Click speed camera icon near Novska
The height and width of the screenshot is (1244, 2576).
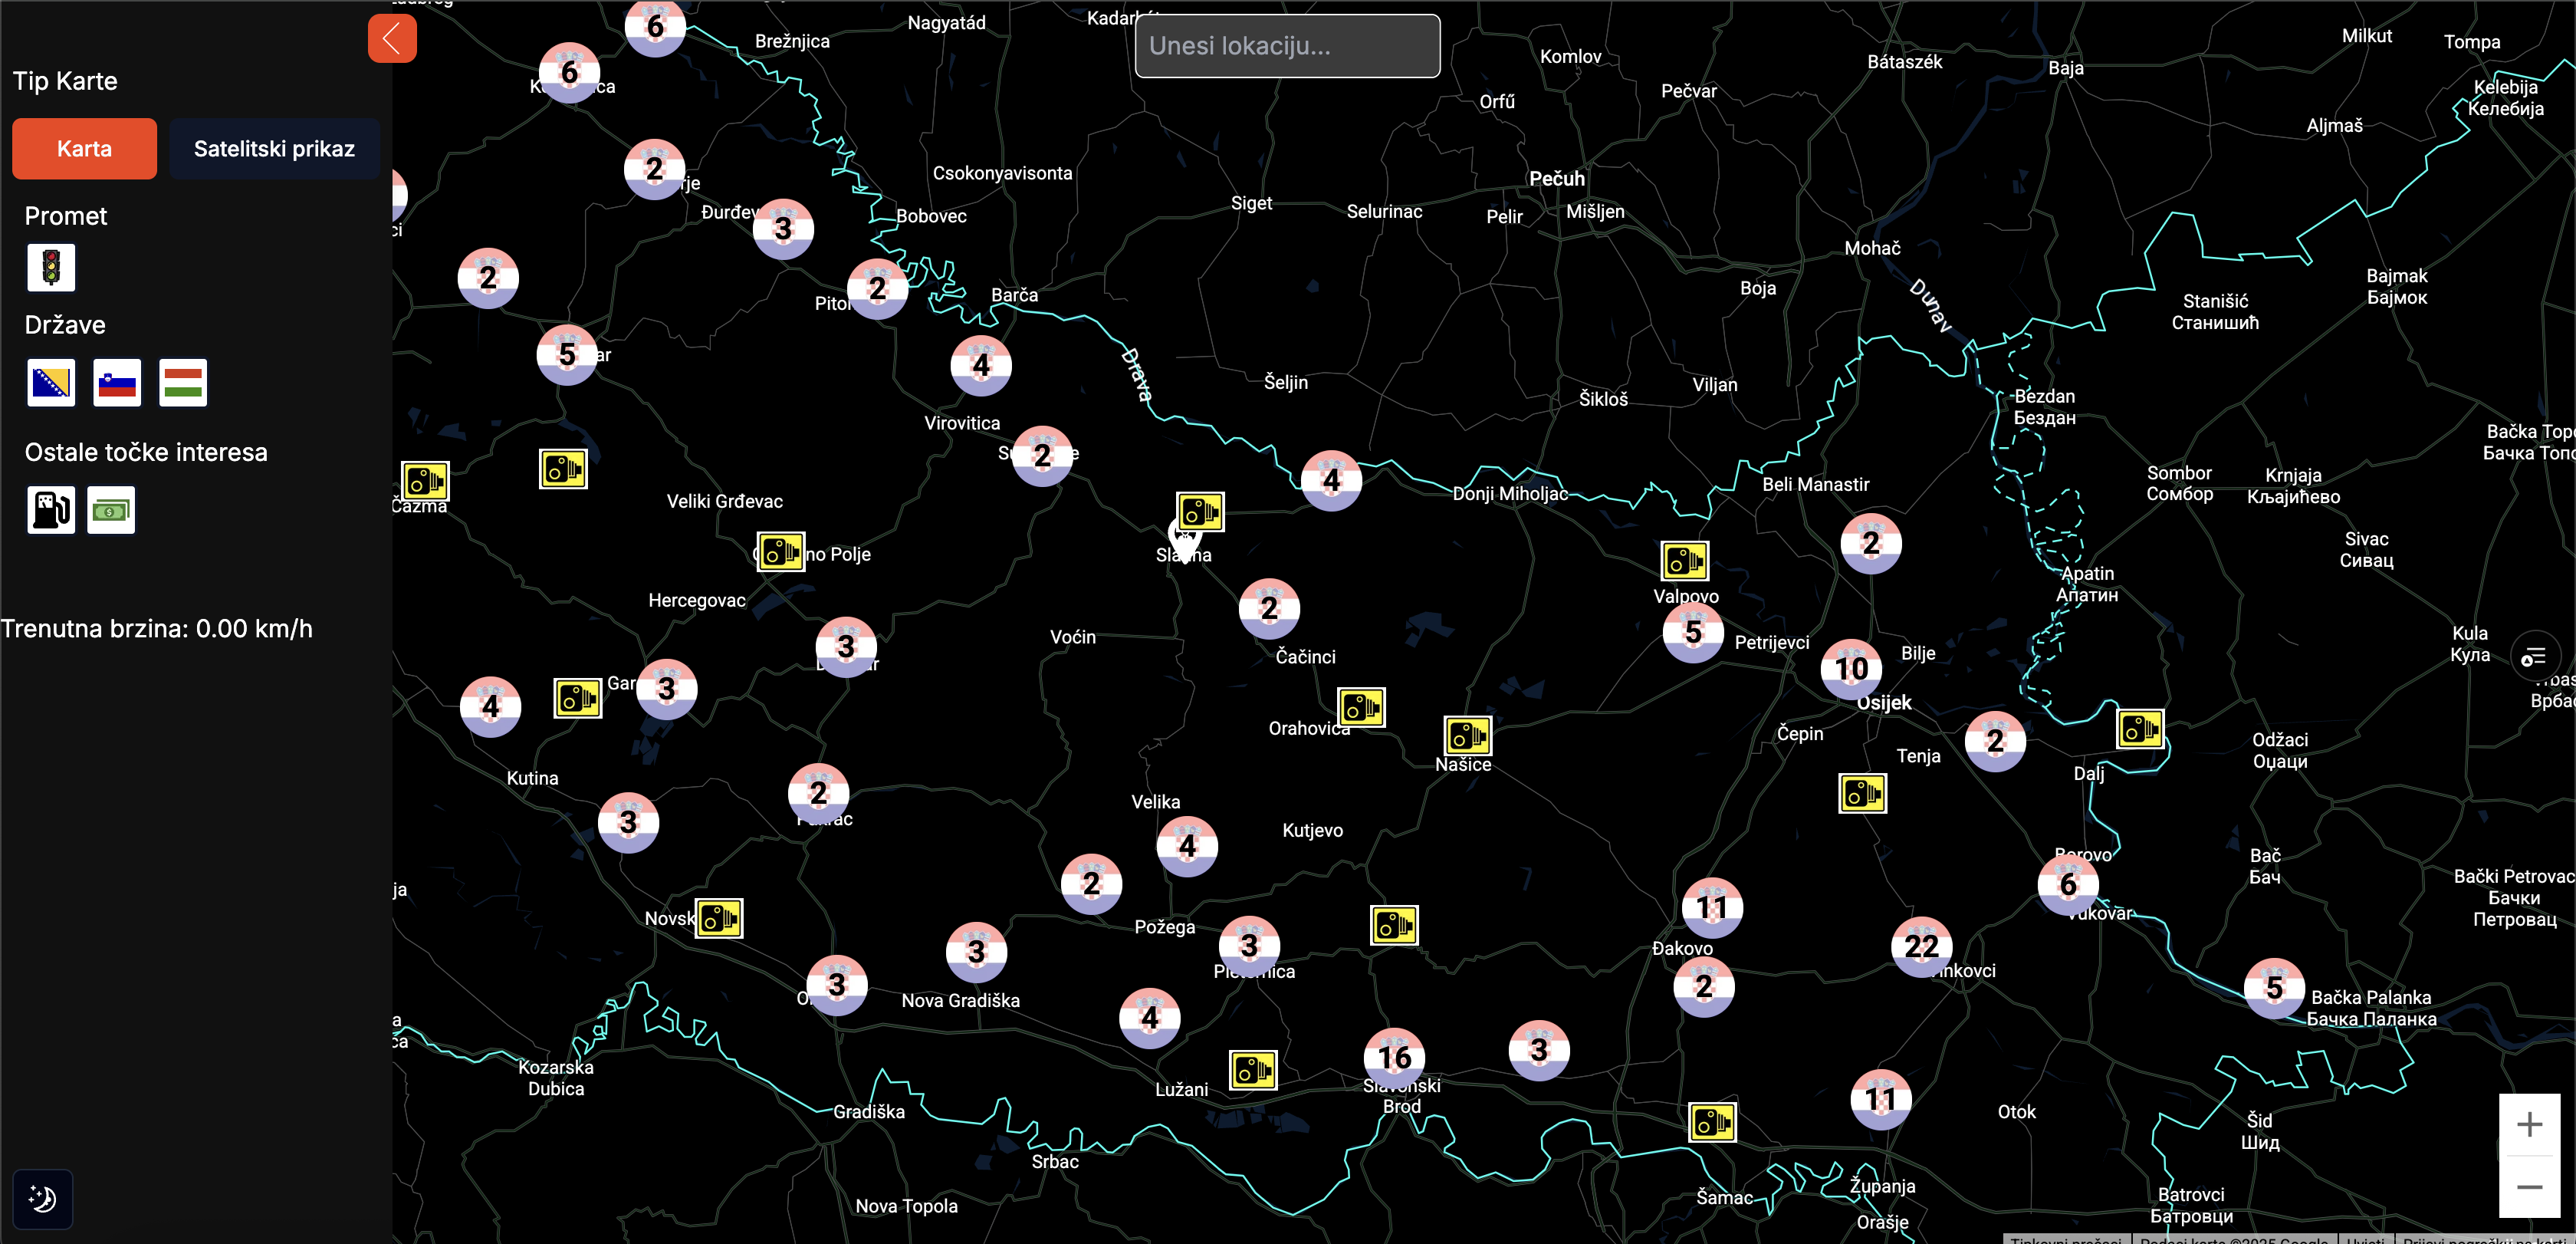(719, 918)
